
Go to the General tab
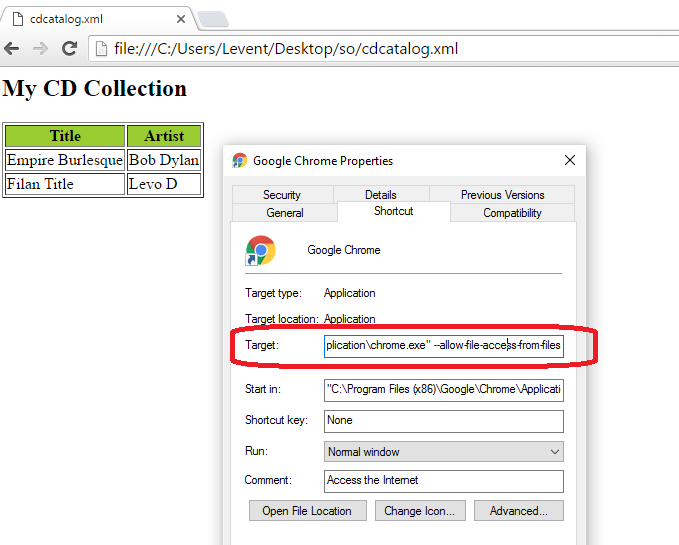tap(285, 213)
